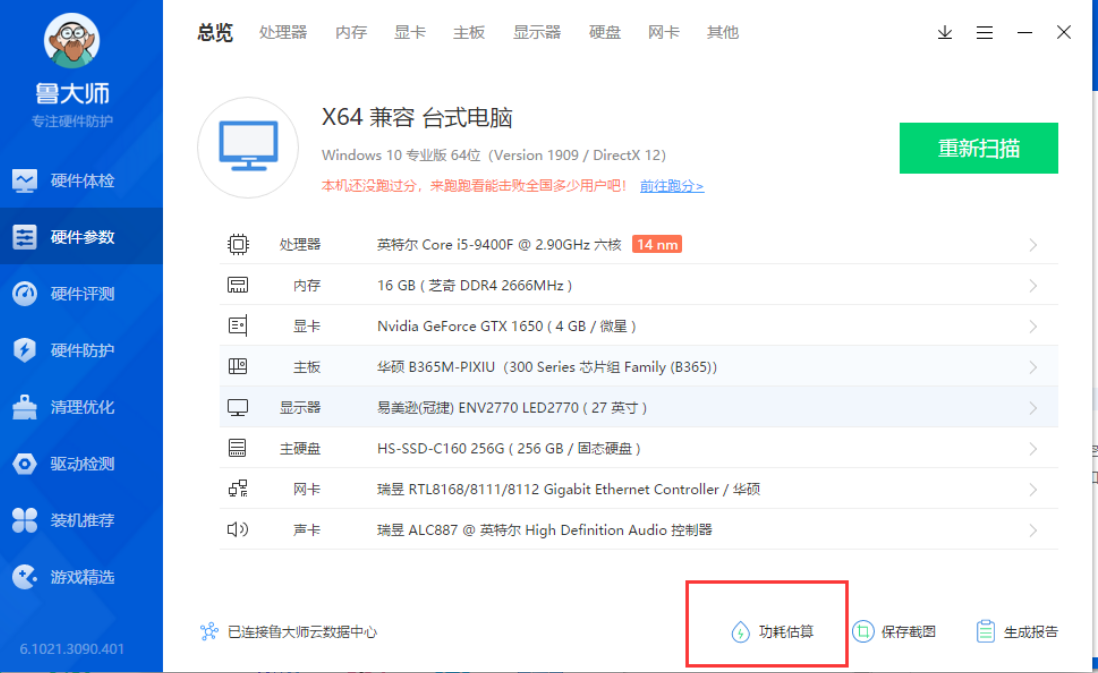Go to 清理优化 in the sidebar

click(81, 408)
